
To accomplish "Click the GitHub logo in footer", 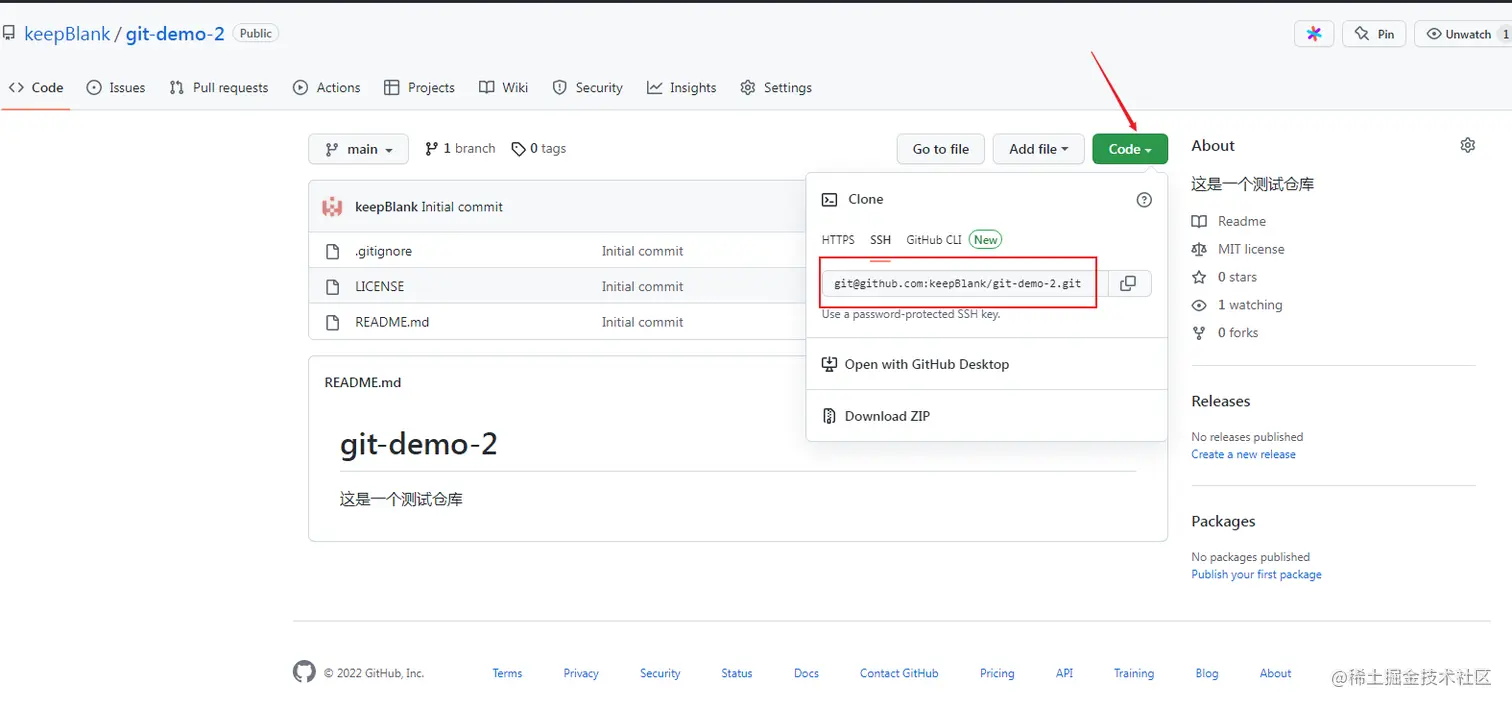I will pyautogui.click(x=304, y=672).
